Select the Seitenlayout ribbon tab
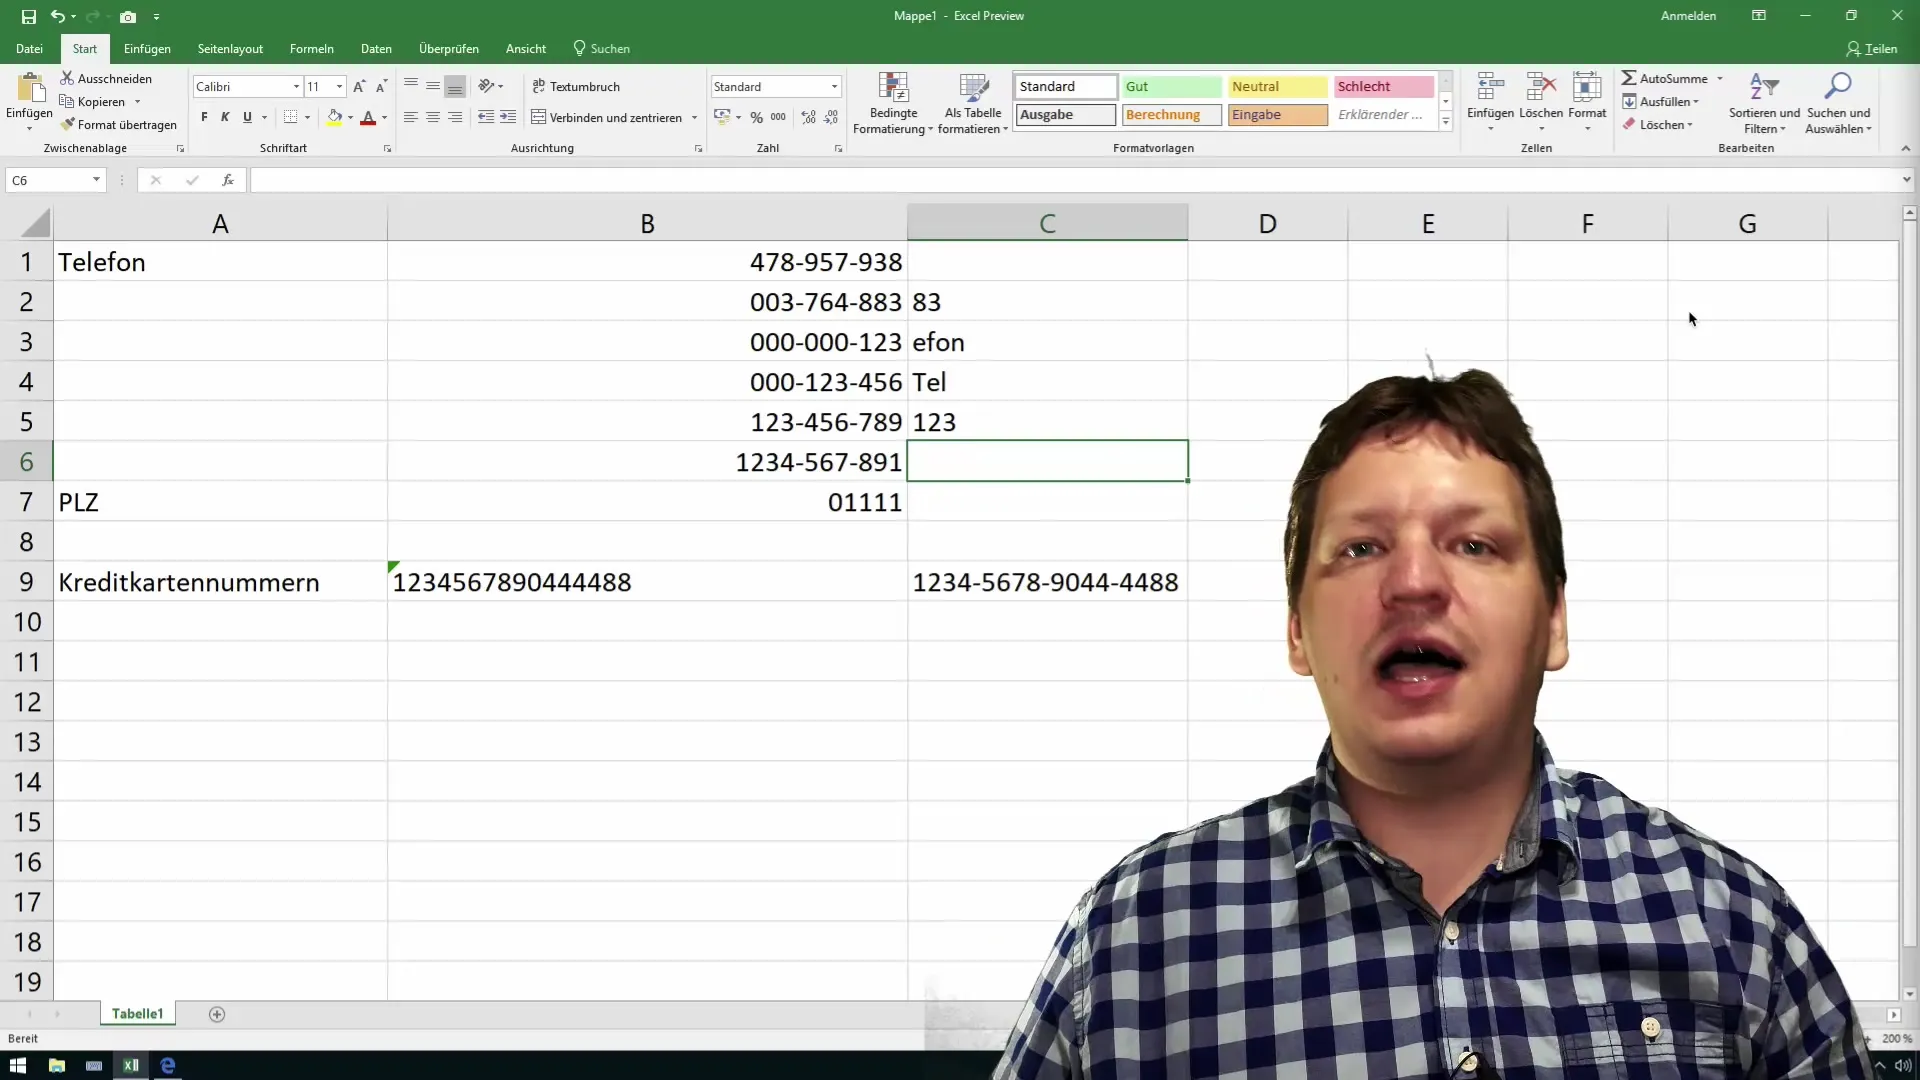Viewport: 1920px width, 1080px height. (231, 49)
